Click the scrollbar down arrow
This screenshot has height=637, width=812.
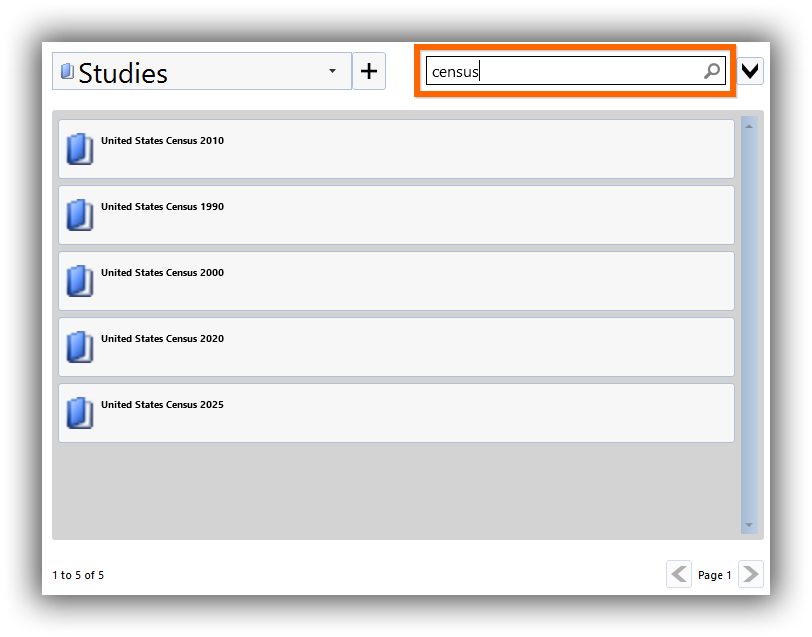749,525
